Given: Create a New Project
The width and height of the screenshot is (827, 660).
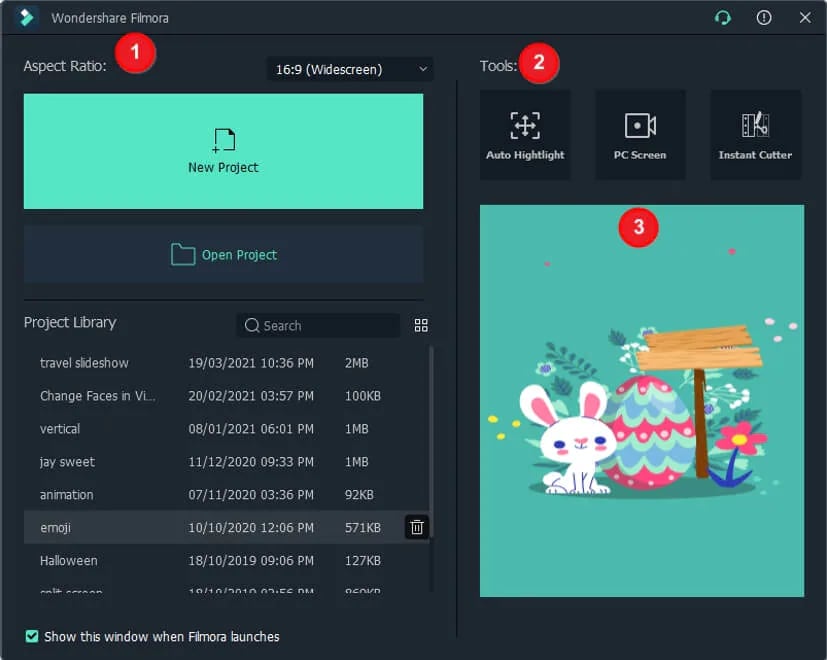Looking at the screenshot, I should [223, 151].
